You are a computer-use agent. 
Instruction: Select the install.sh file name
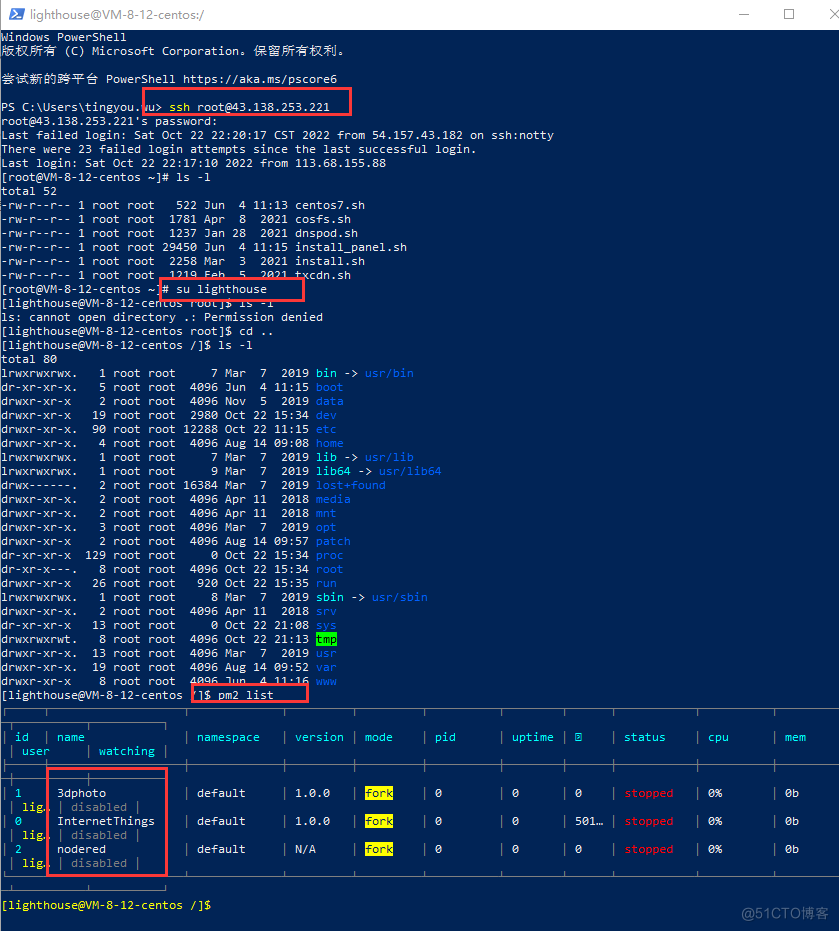coord(330,261)
